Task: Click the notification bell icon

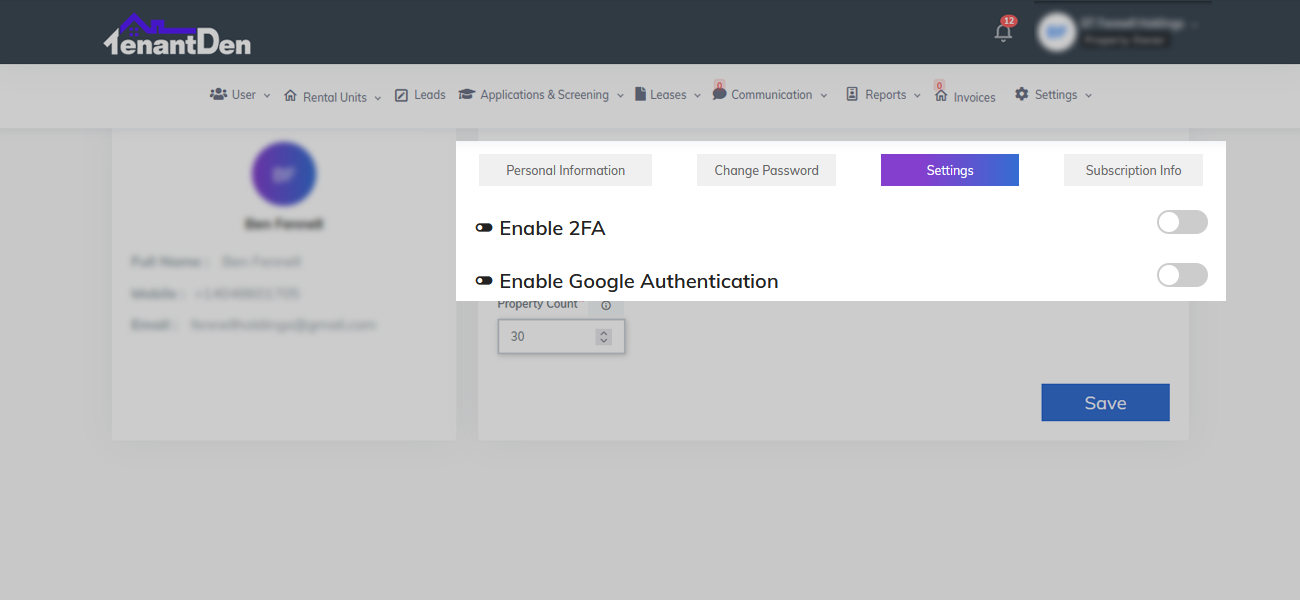Action: (1003, 33)
